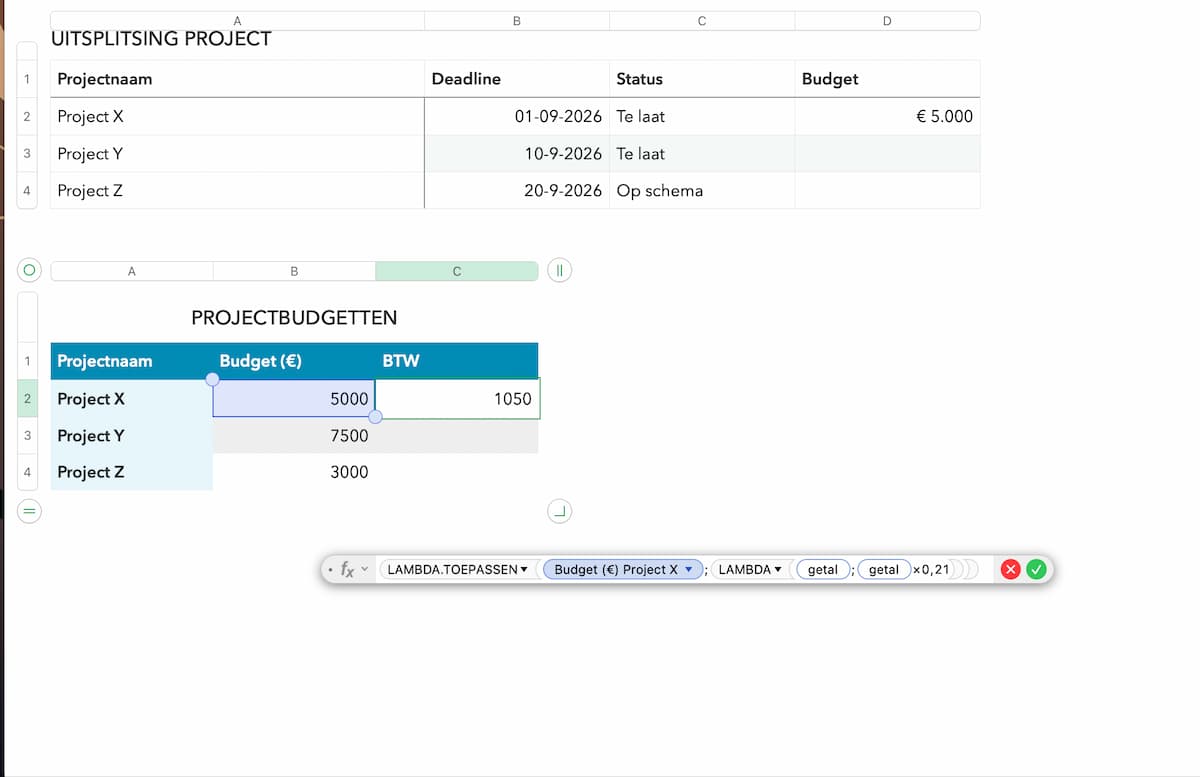Open the LAMBDA.TOEPASSEN function dropdown
This screenshot has width=1200, height=777.
tap(524, 570)
